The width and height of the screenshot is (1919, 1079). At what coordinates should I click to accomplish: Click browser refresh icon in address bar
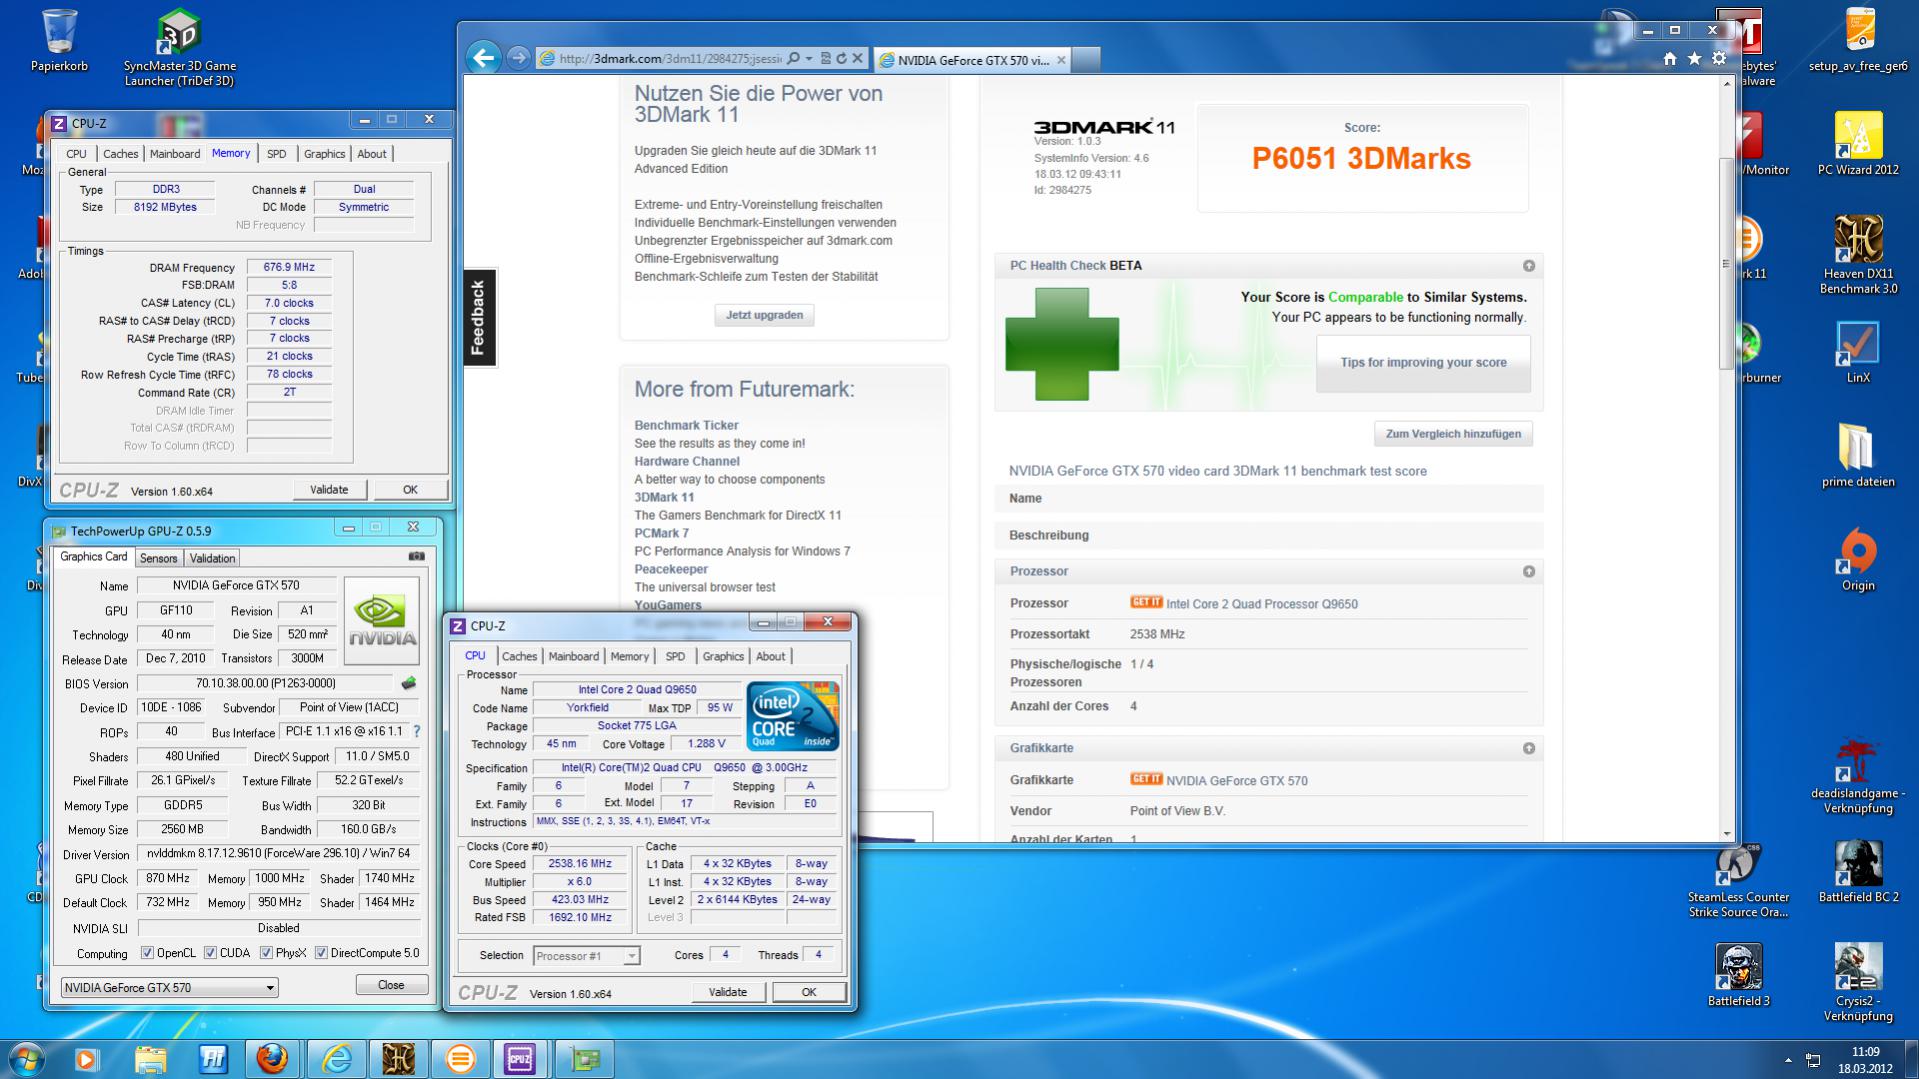point(841,59)
